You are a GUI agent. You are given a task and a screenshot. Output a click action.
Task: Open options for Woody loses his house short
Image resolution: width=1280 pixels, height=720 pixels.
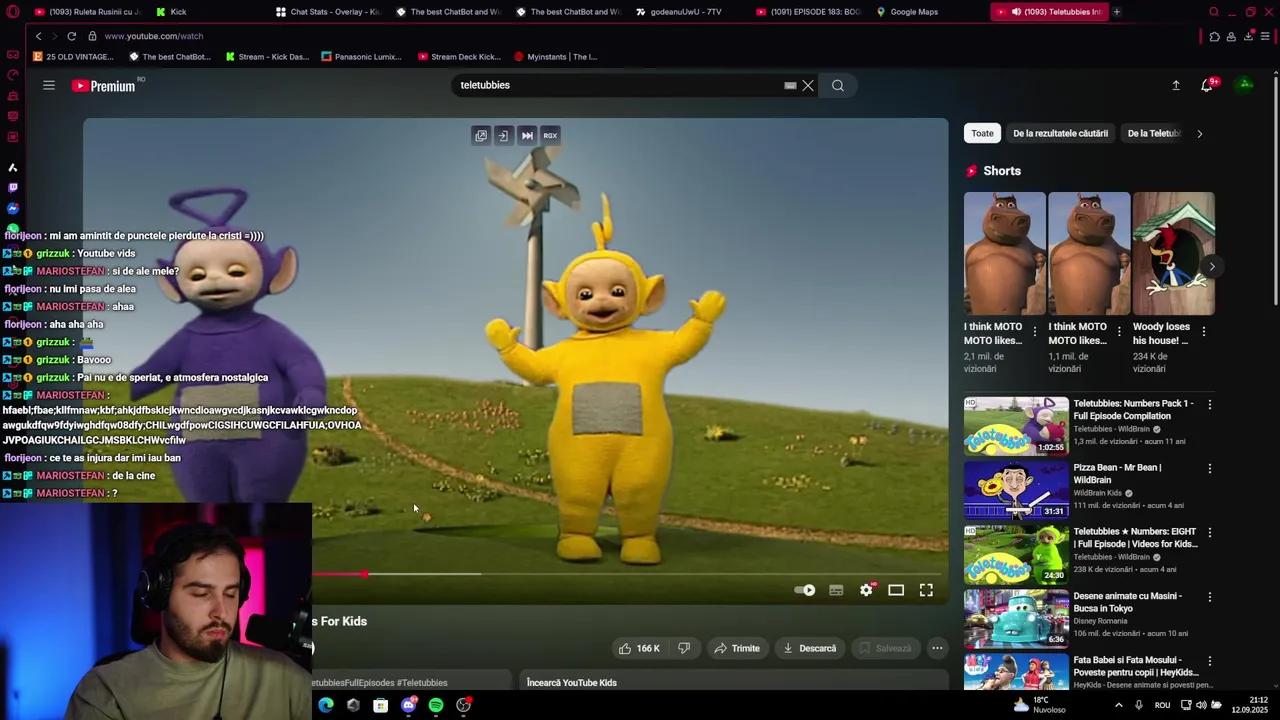coord(1204,331)
